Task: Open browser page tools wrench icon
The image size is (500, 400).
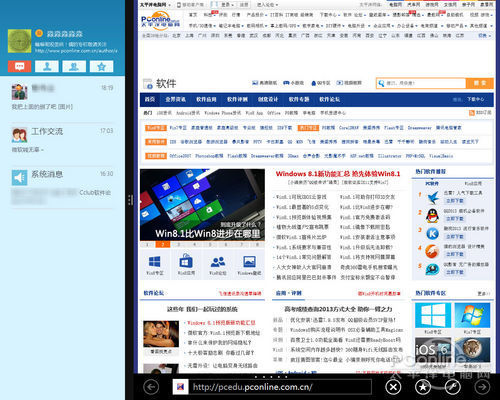Action: click(453, 387)
